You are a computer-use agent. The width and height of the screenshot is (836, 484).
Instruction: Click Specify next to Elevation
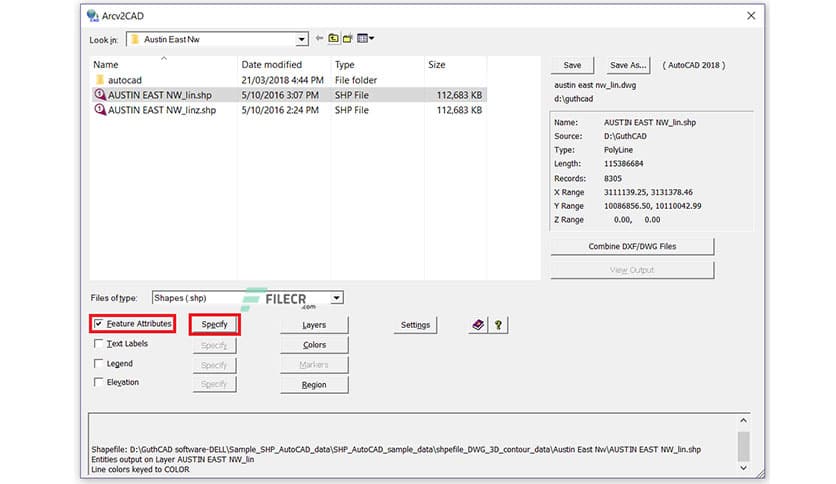click(214, 384)
